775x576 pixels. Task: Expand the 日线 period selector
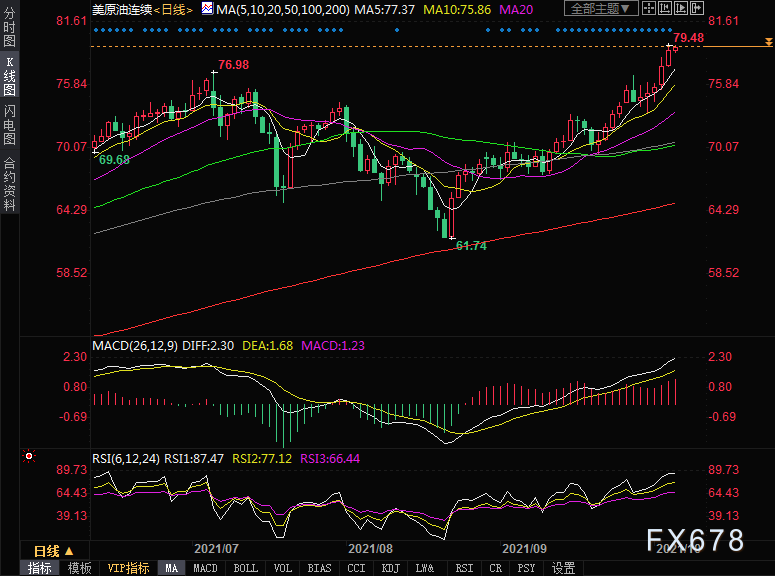tap(54, 551)
